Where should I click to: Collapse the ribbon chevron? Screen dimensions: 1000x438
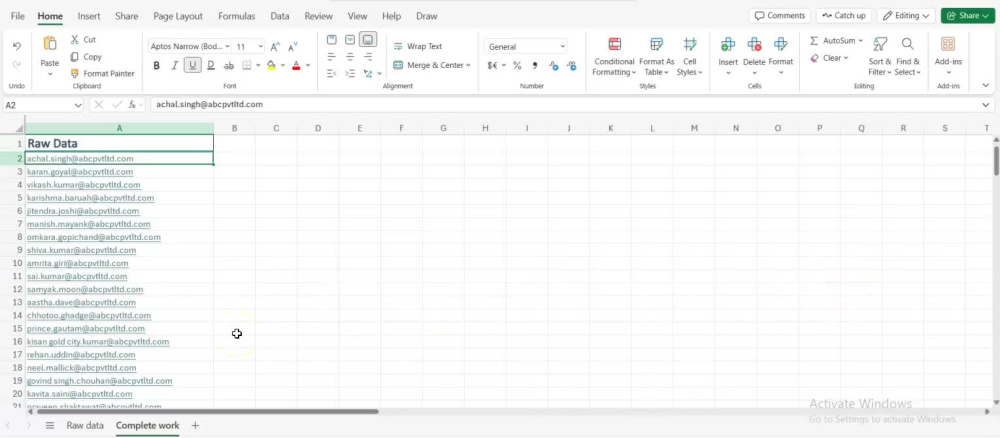[x=986, y=85]
